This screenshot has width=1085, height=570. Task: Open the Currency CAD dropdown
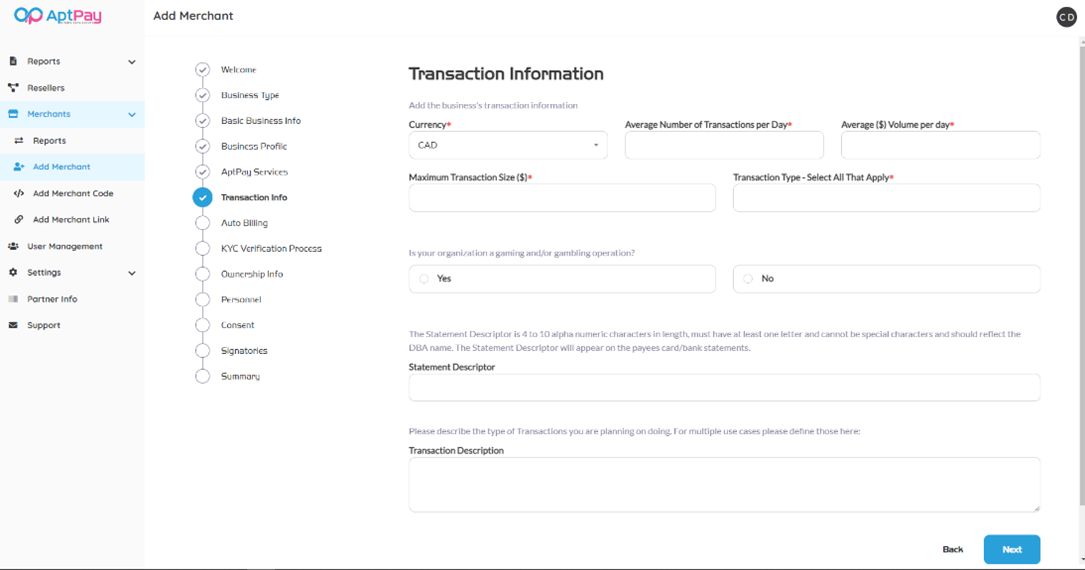[507, 145]
